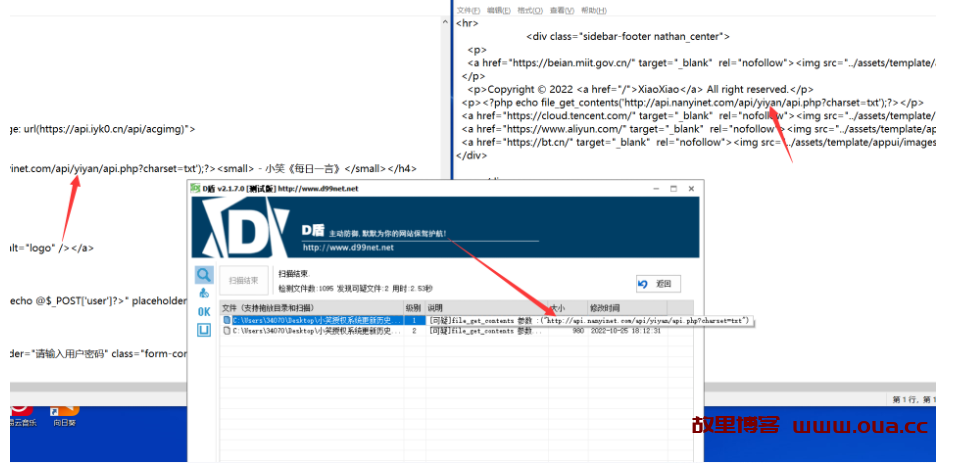The height and width of the screenshot is (463, 958).
Task: Click the 检测文件数:1095 summary text
Action: point(305,288)
